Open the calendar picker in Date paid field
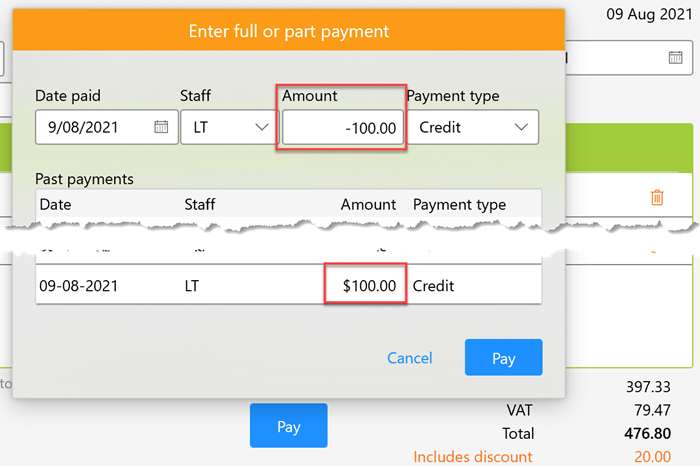This screenshot has height=466, width=700. pos(161,127)
